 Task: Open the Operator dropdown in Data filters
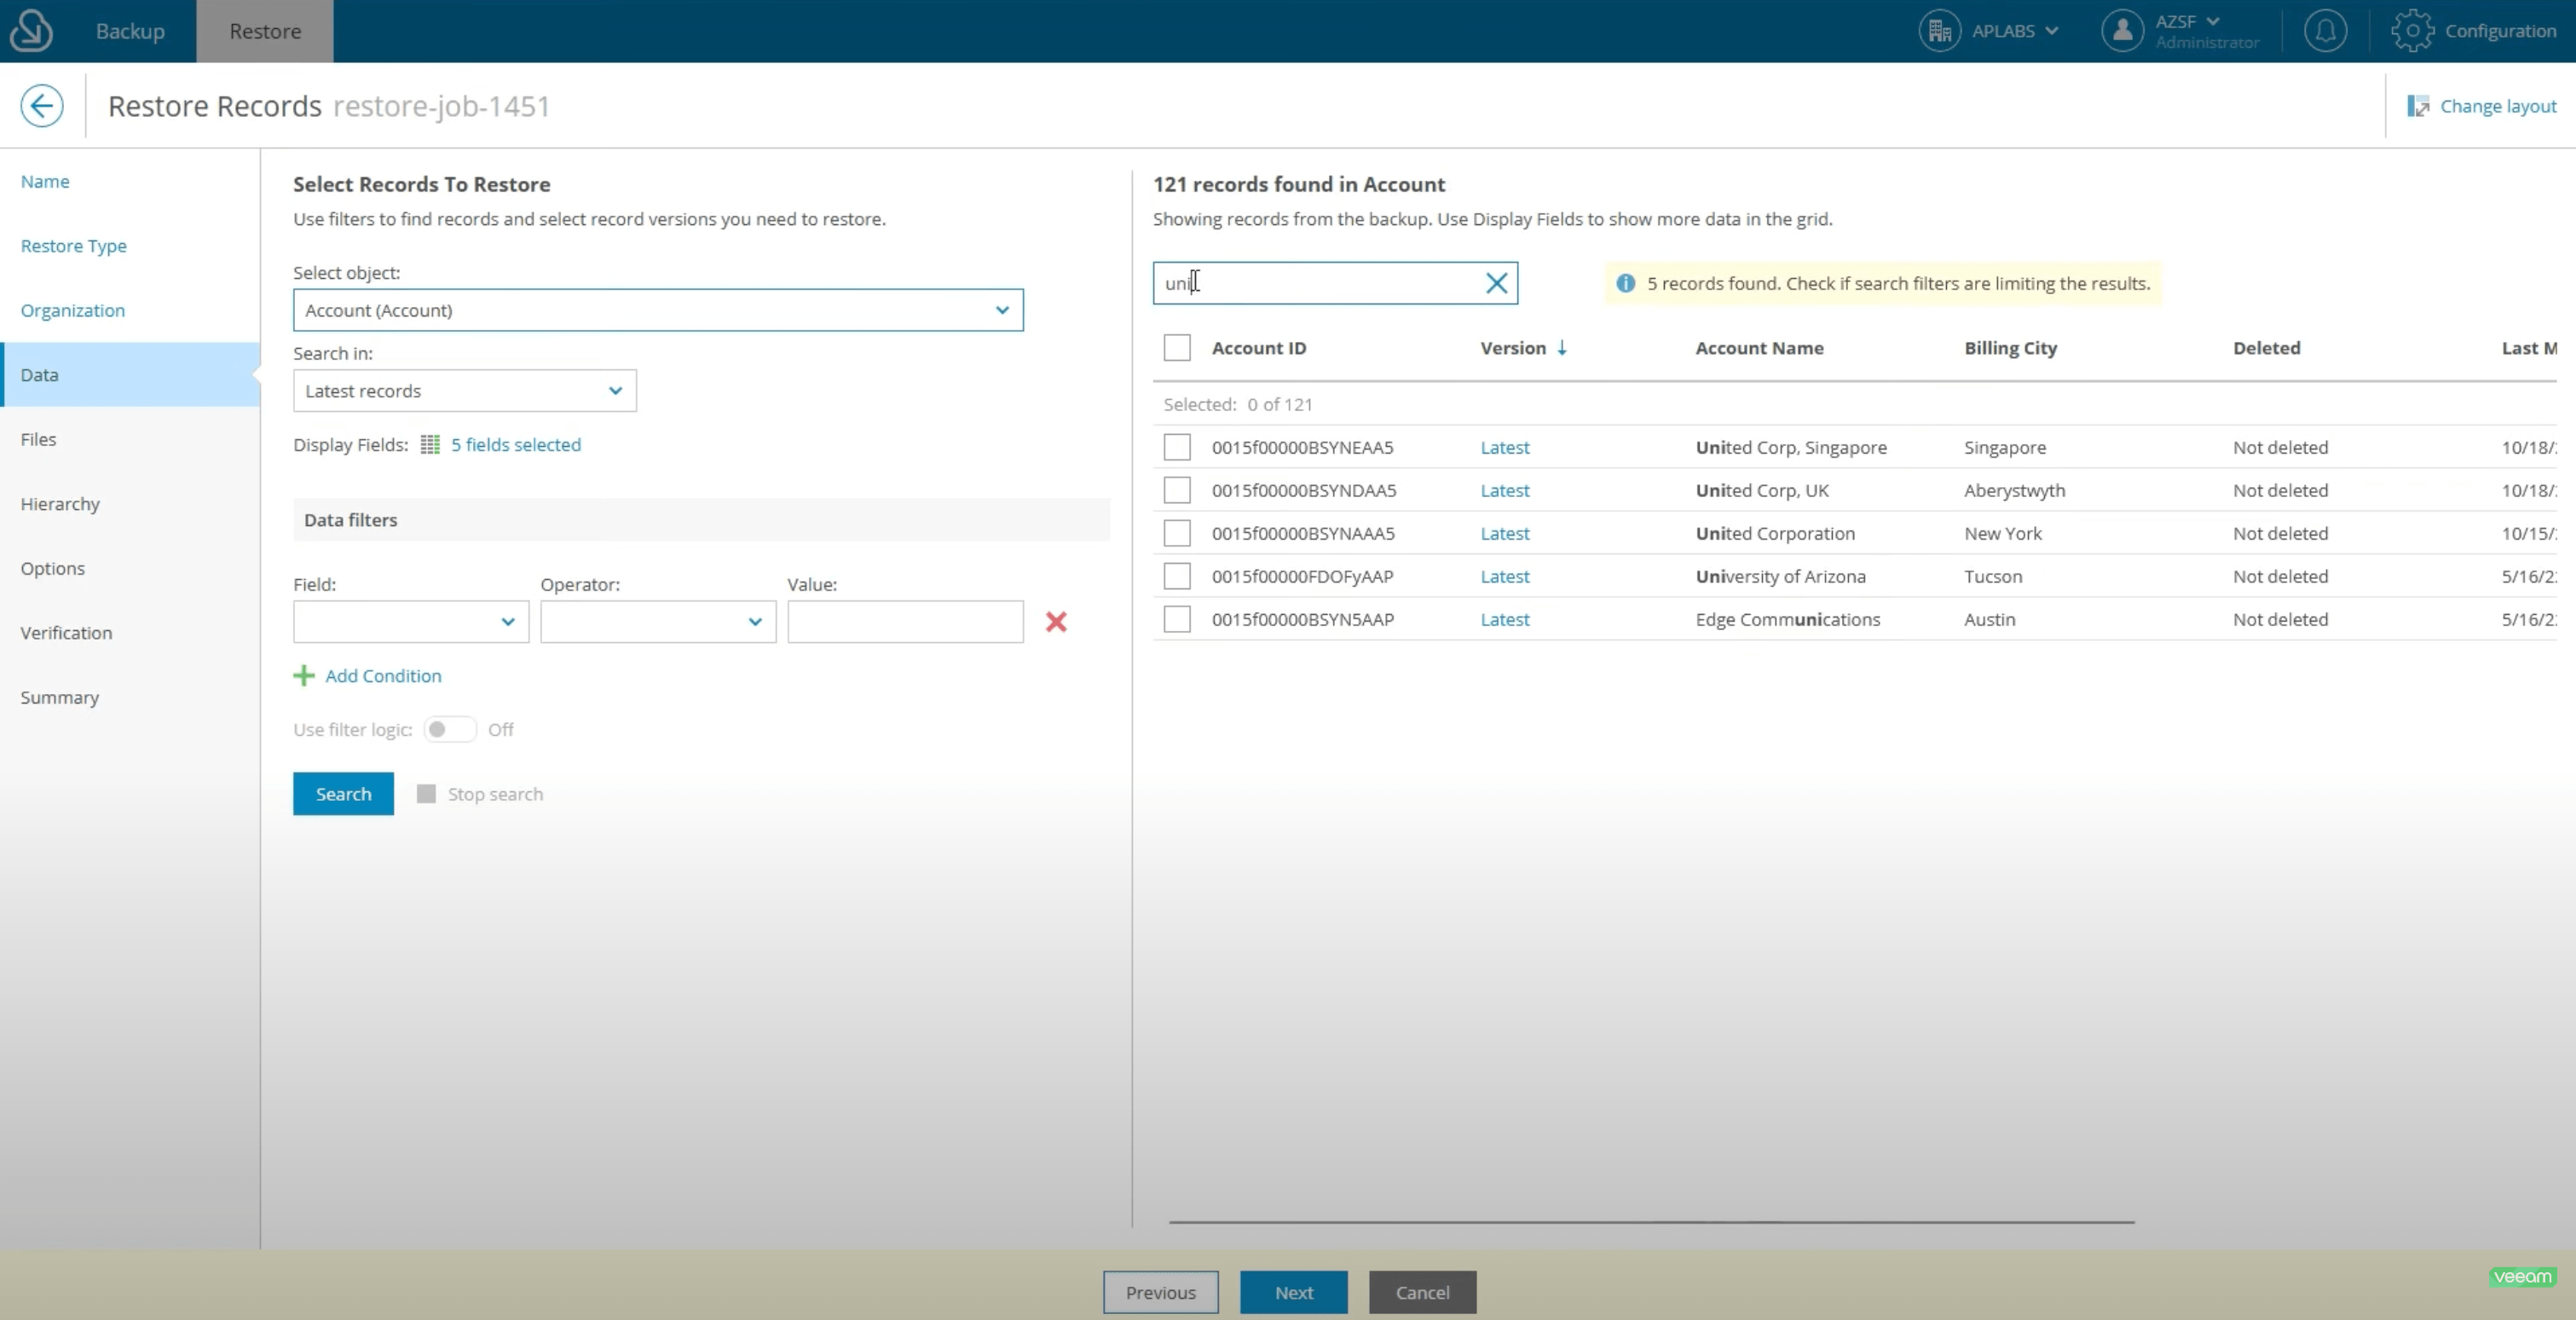click(x=657, y=622)
